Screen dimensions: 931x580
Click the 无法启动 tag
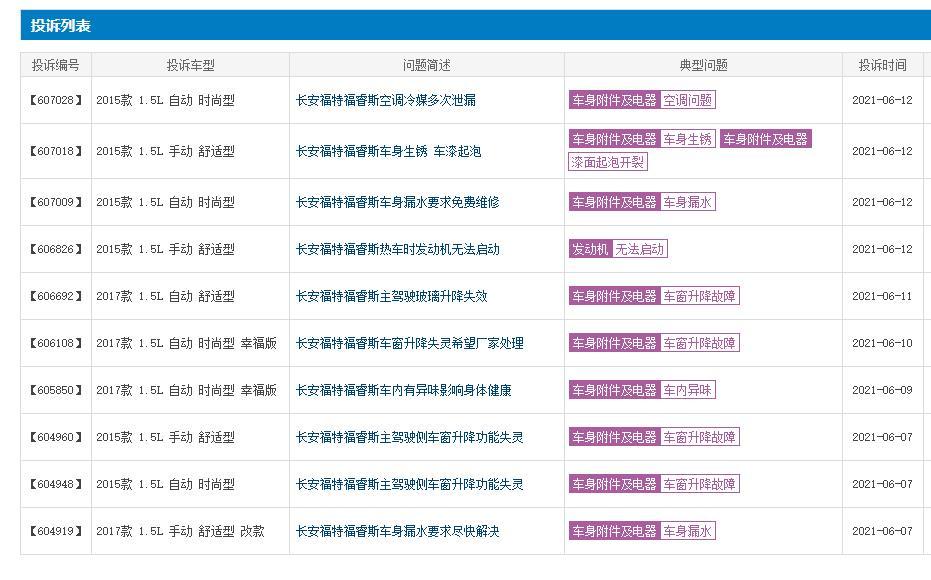639,249
